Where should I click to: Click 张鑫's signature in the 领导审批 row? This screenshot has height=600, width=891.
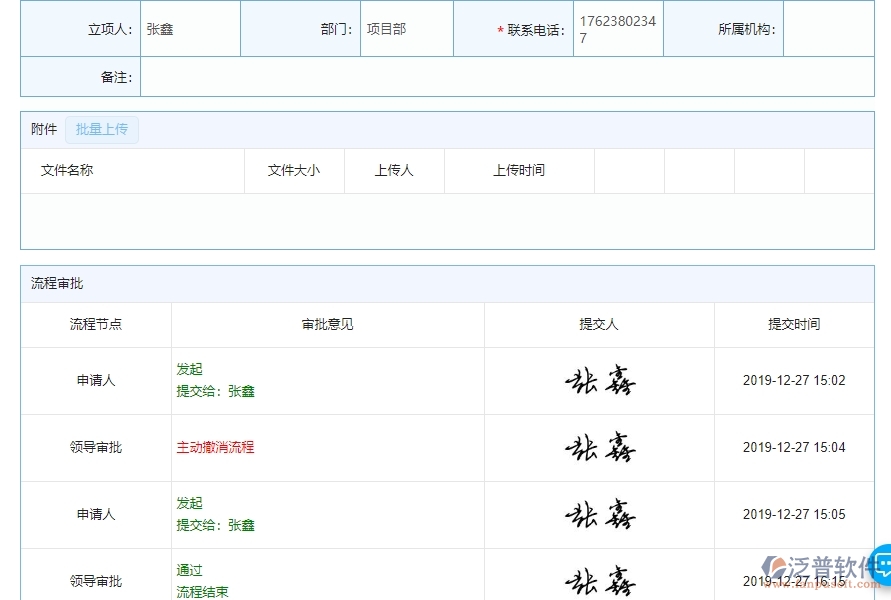pos(600,447)
